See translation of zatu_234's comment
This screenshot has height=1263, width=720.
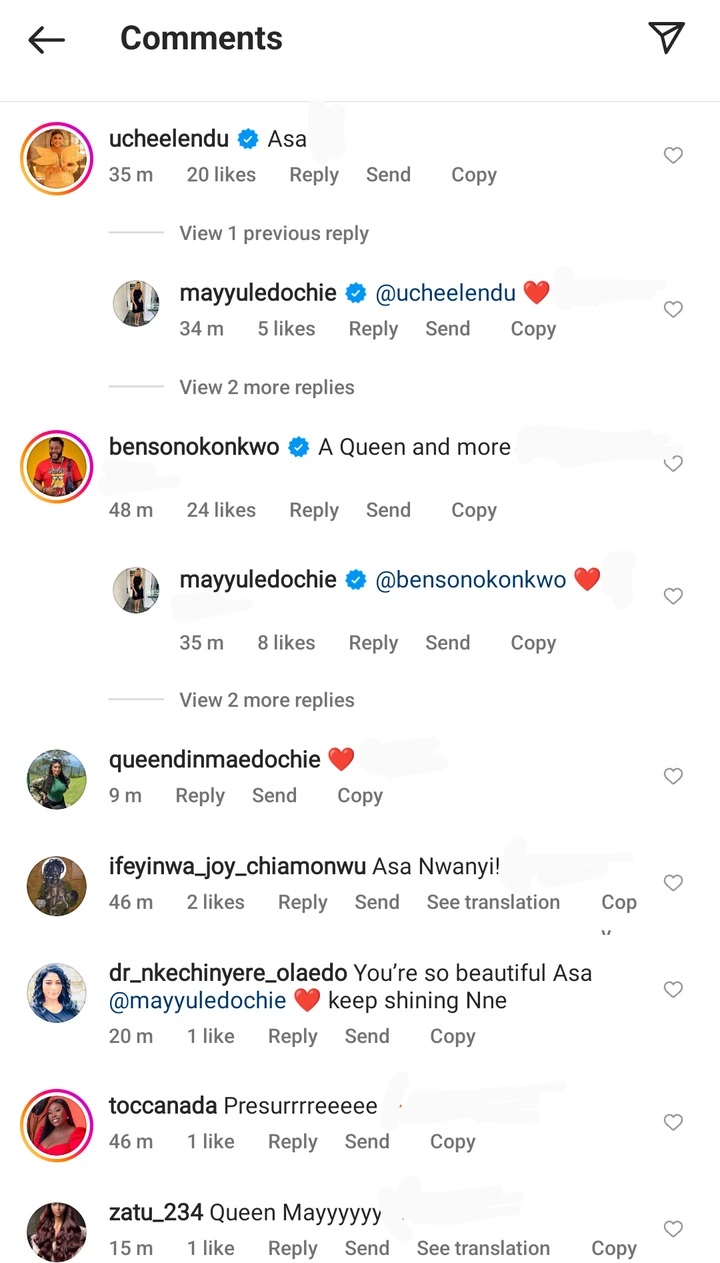pyautogui.click(x=483, y=1248)
